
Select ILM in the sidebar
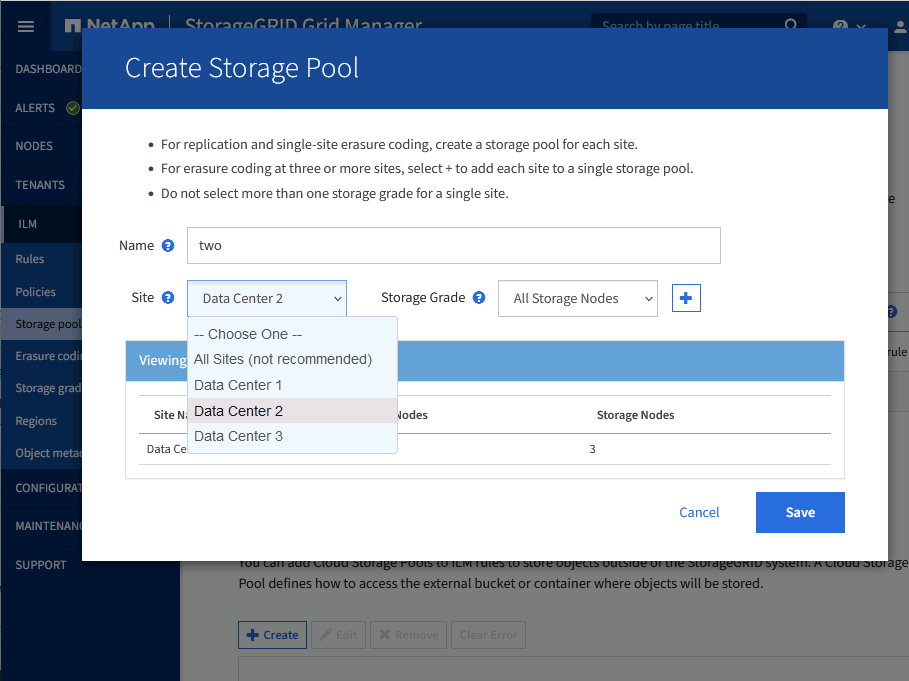click(42, 224)
